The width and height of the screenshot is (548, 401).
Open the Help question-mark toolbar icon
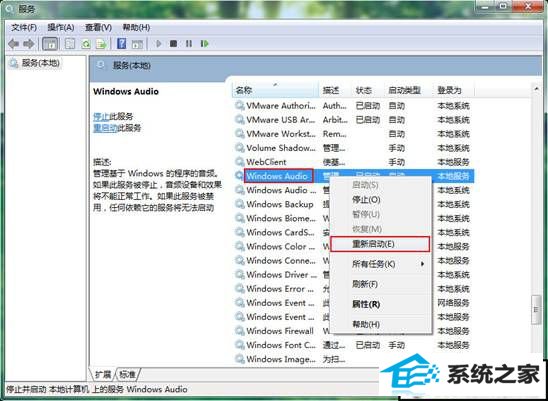(121, 44)
